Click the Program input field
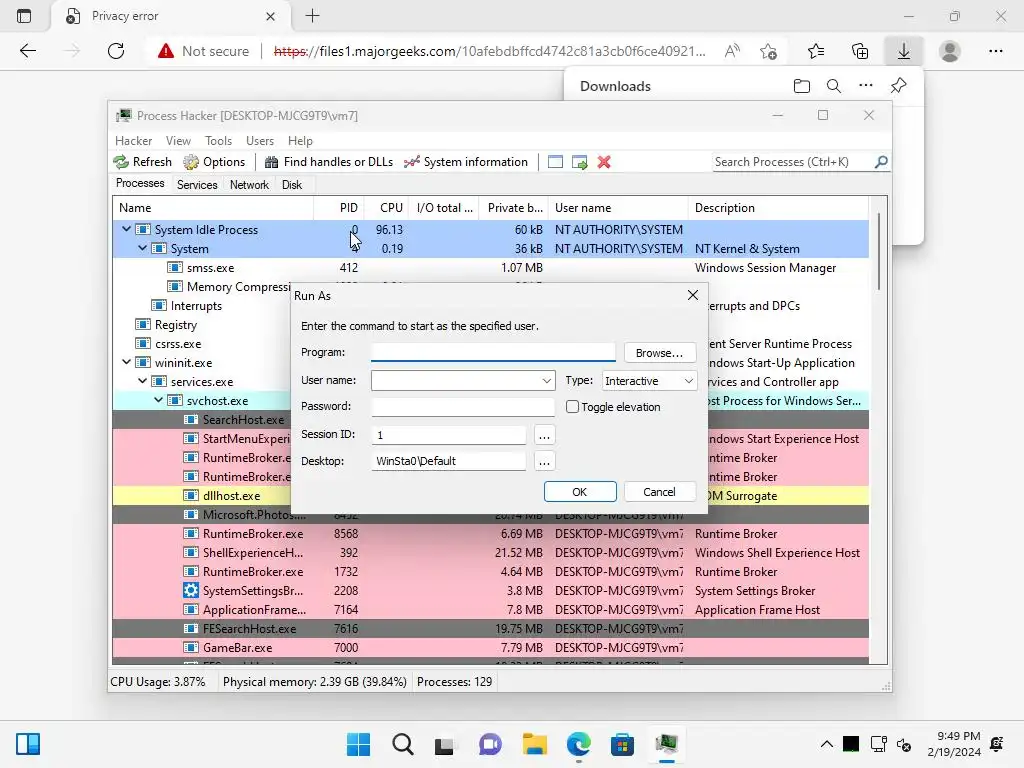 pyautogui.click(x=493, y=352)
